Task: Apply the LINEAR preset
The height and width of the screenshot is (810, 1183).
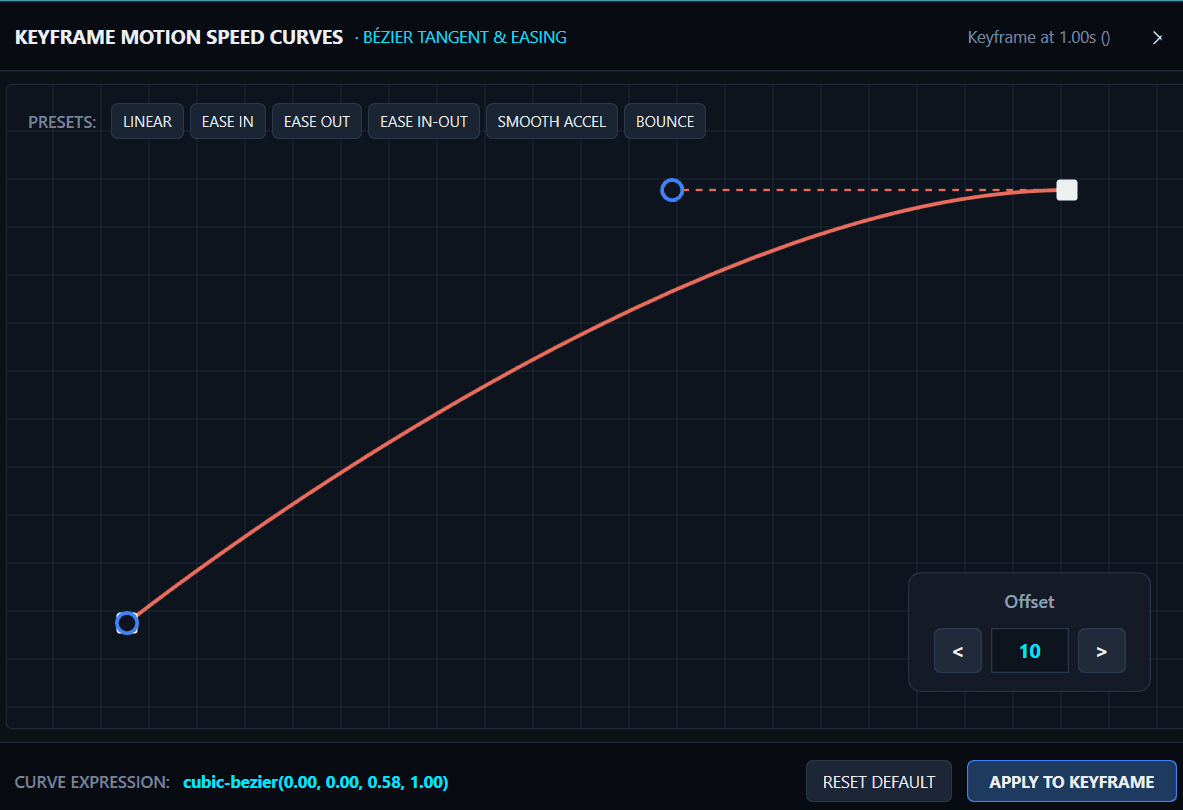Action: pos(147,121)
